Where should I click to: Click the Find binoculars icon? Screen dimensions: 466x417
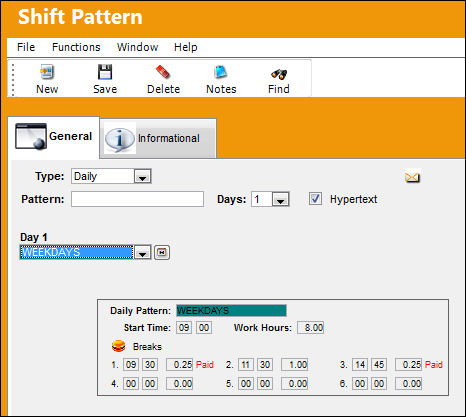pos(279,74)
